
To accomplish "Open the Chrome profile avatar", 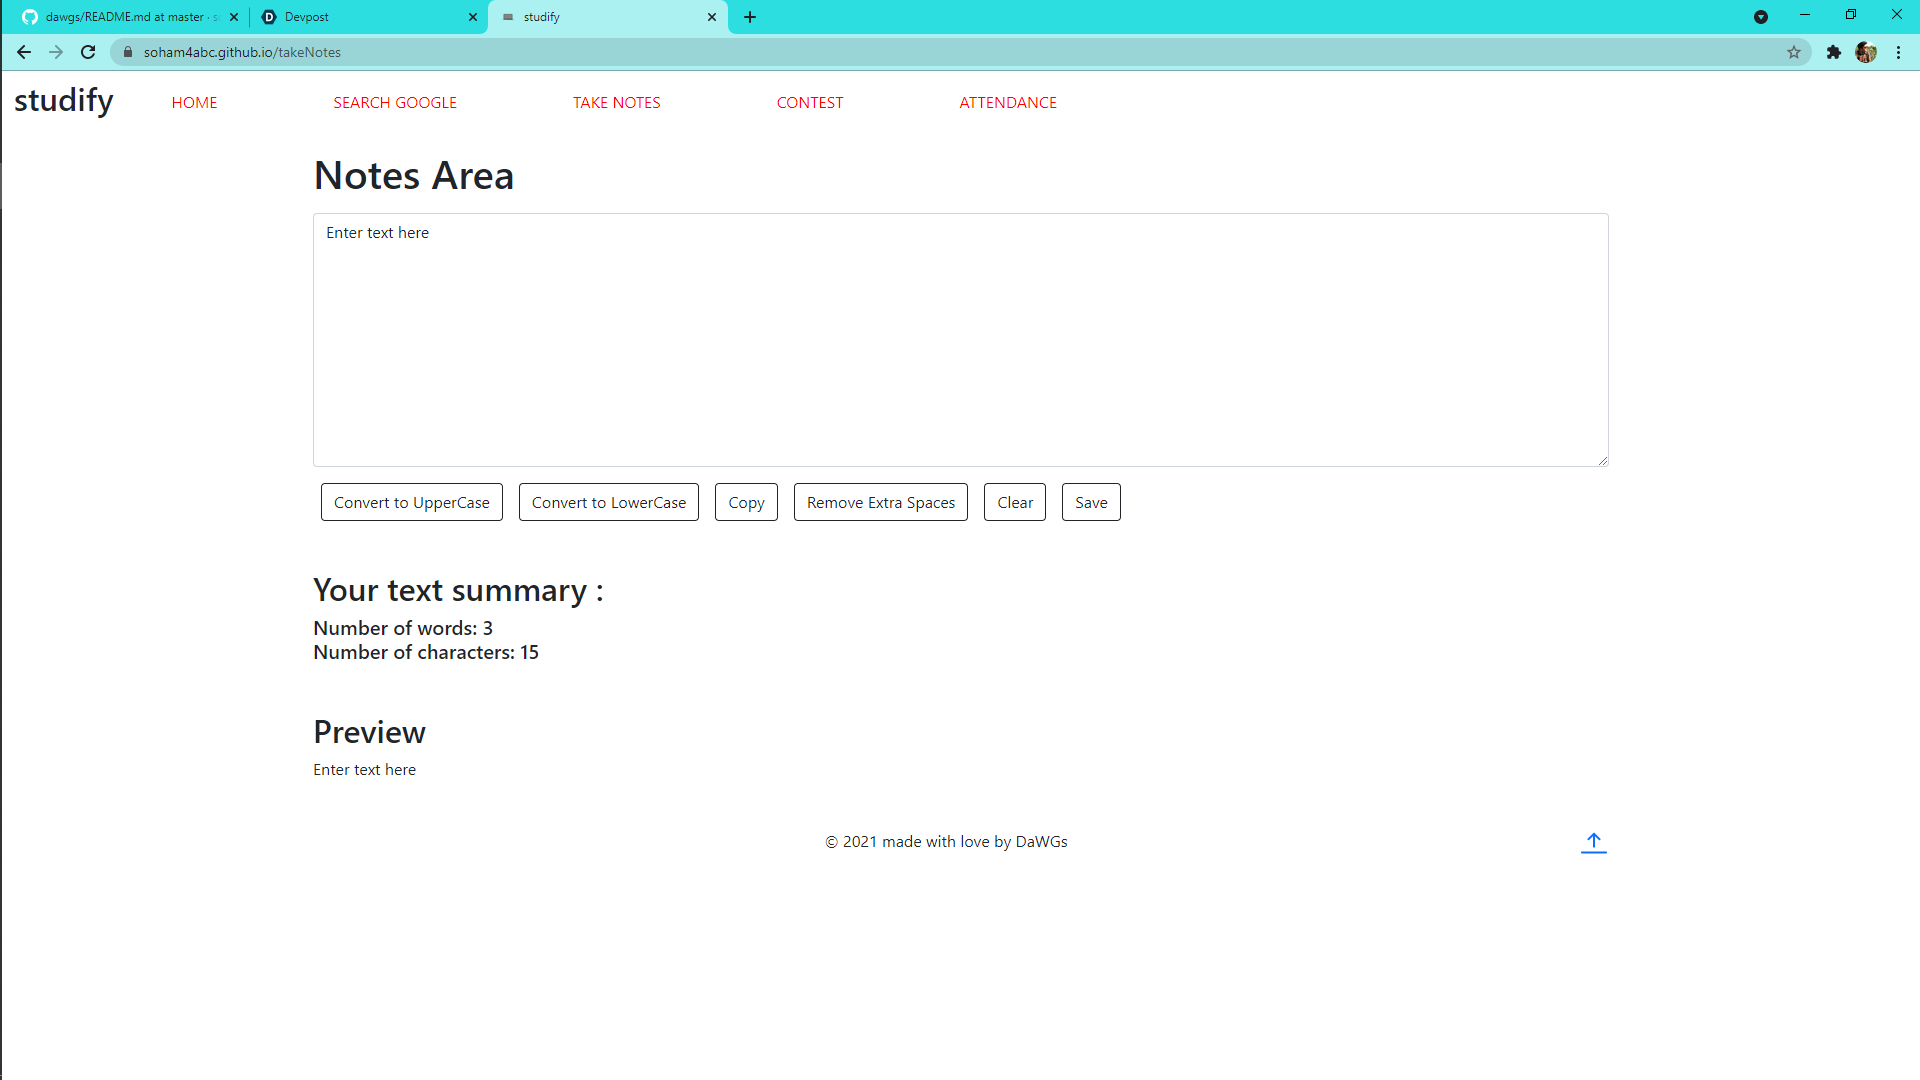I will click(x=1865, y=52).
